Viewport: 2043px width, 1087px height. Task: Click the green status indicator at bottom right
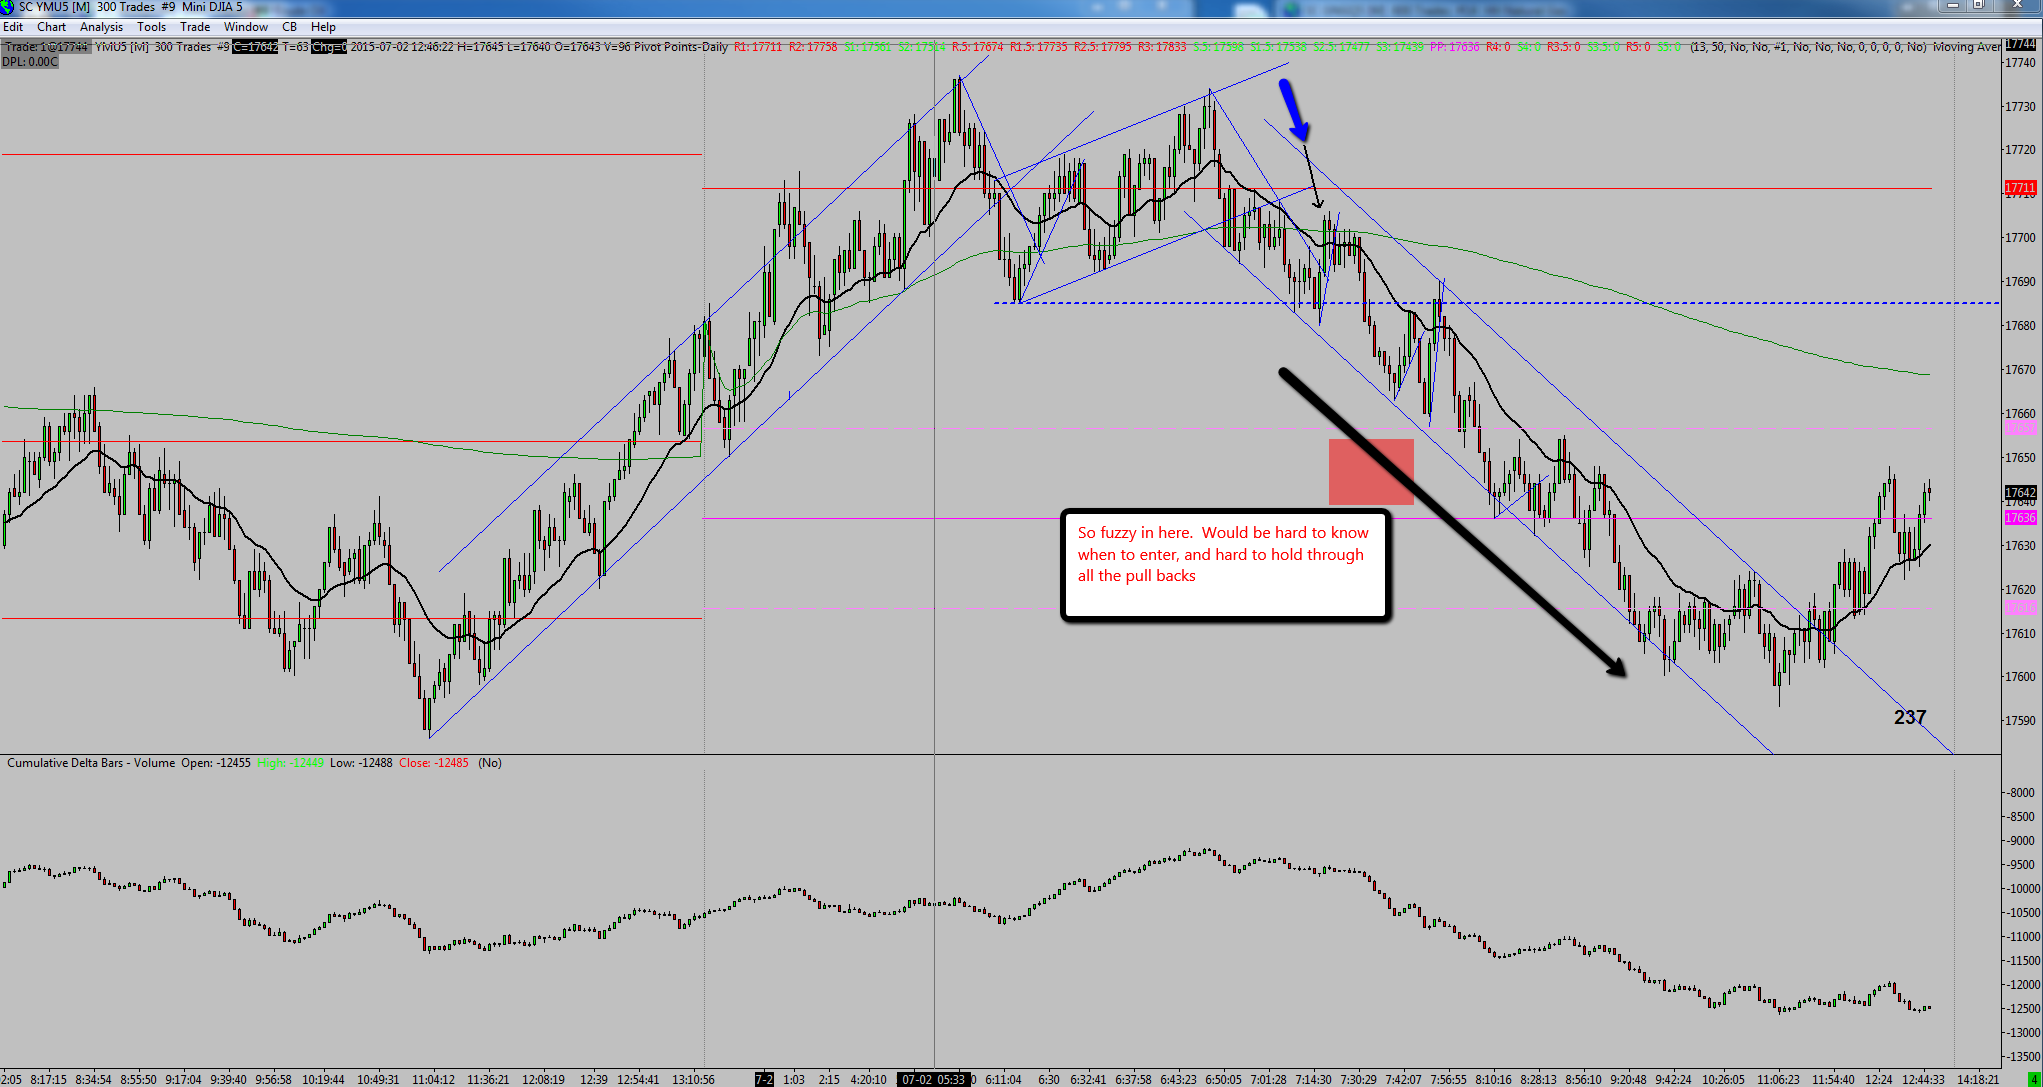point(2034,1080)
